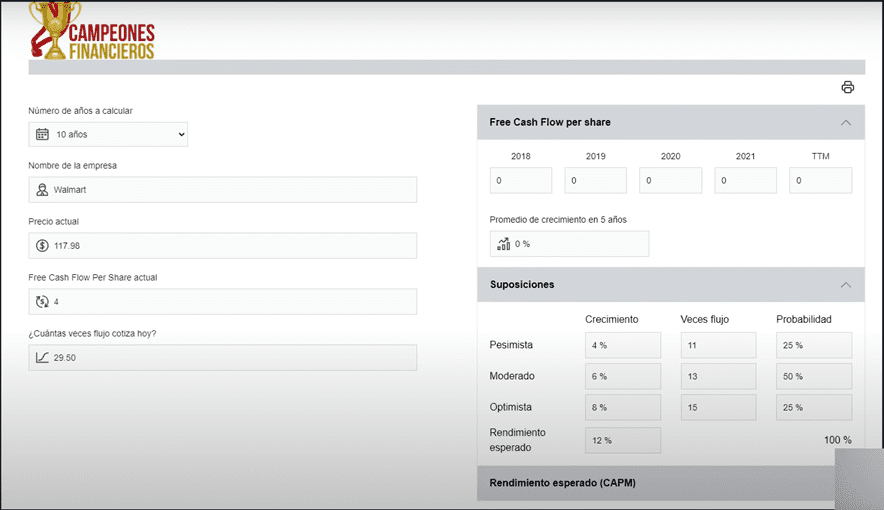Select the TTM cash flow input

coord(820,181)
